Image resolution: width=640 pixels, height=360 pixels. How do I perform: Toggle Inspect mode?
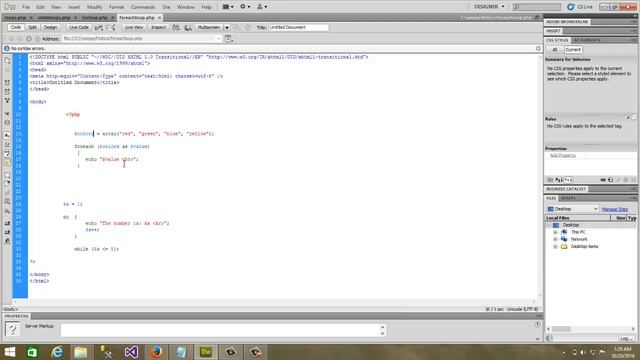point(158,27)
